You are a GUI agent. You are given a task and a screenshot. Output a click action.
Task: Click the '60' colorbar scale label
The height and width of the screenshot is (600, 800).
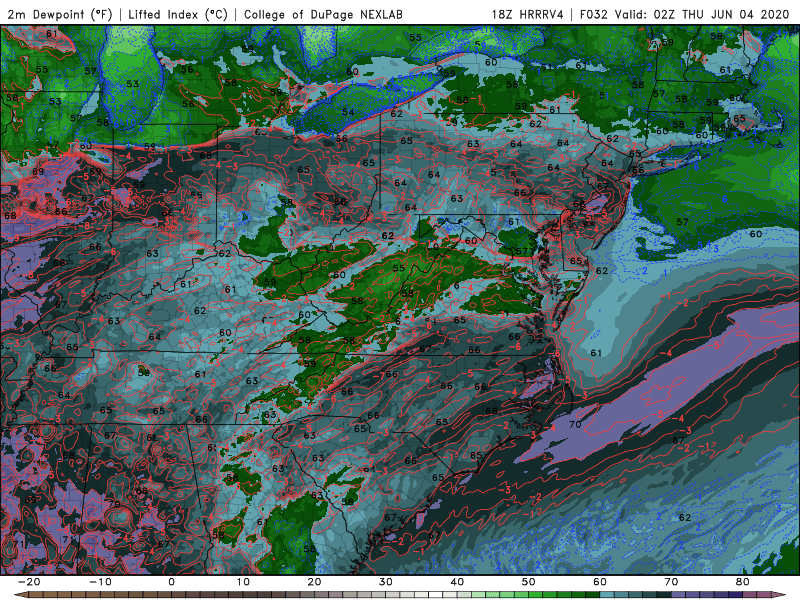pos(600,582)
